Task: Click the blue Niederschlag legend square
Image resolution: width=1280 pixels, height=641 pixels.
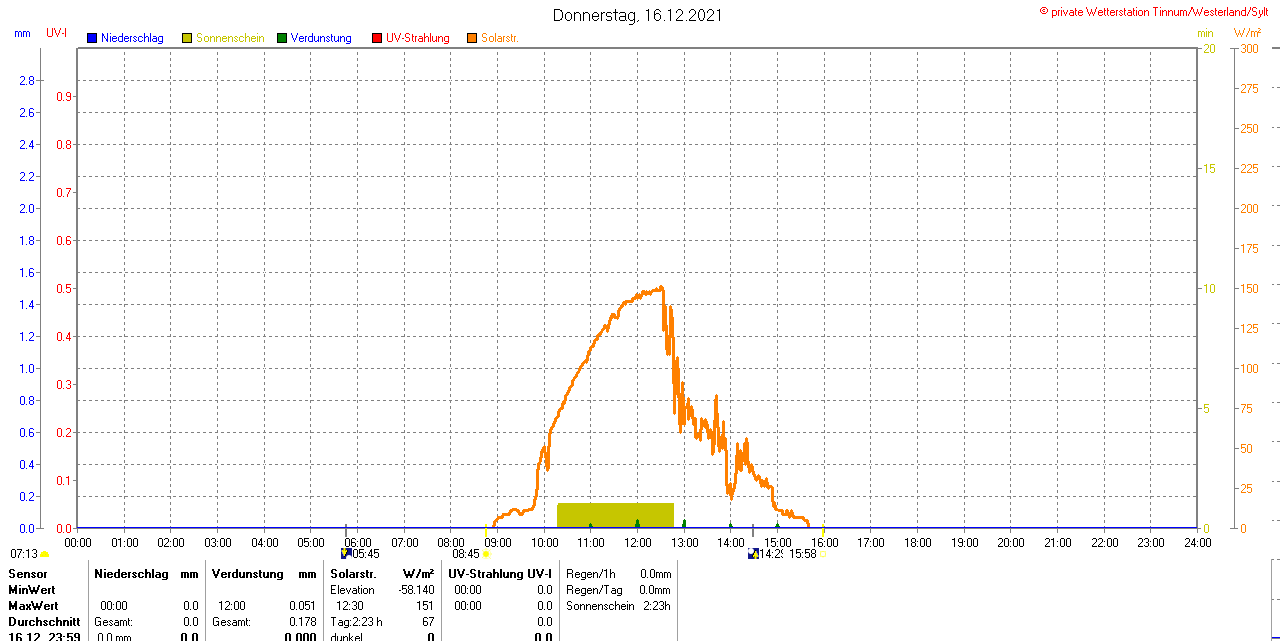Action: point(92,38)
